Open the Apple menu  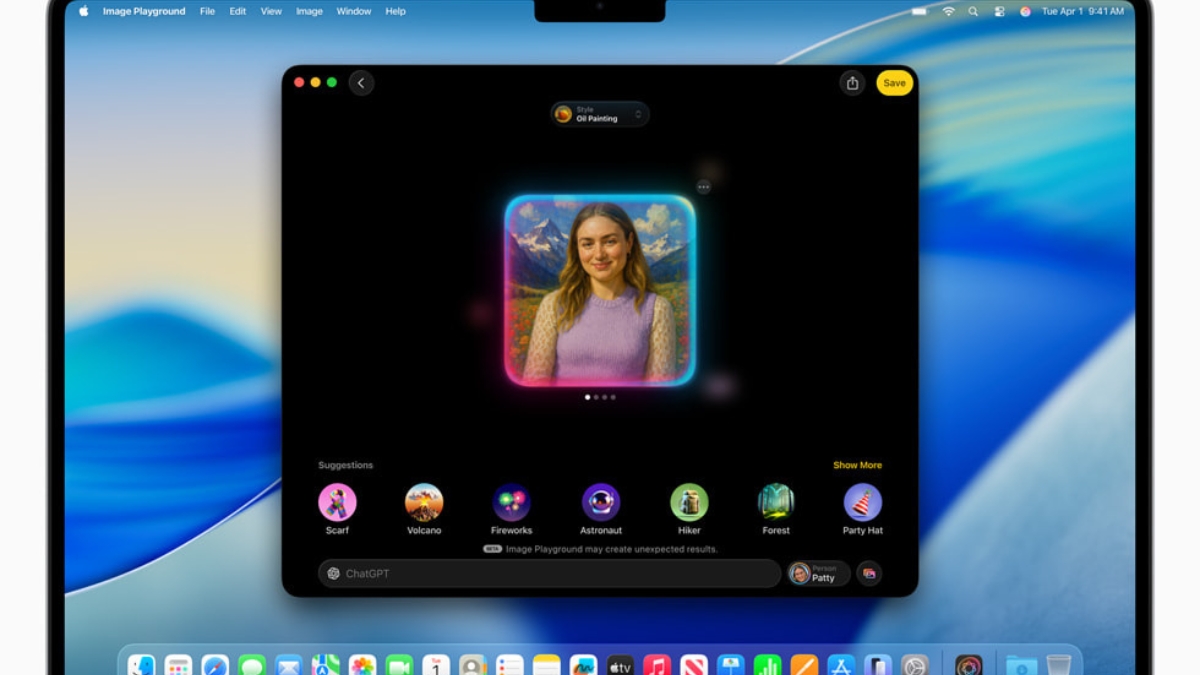point(83,11)
